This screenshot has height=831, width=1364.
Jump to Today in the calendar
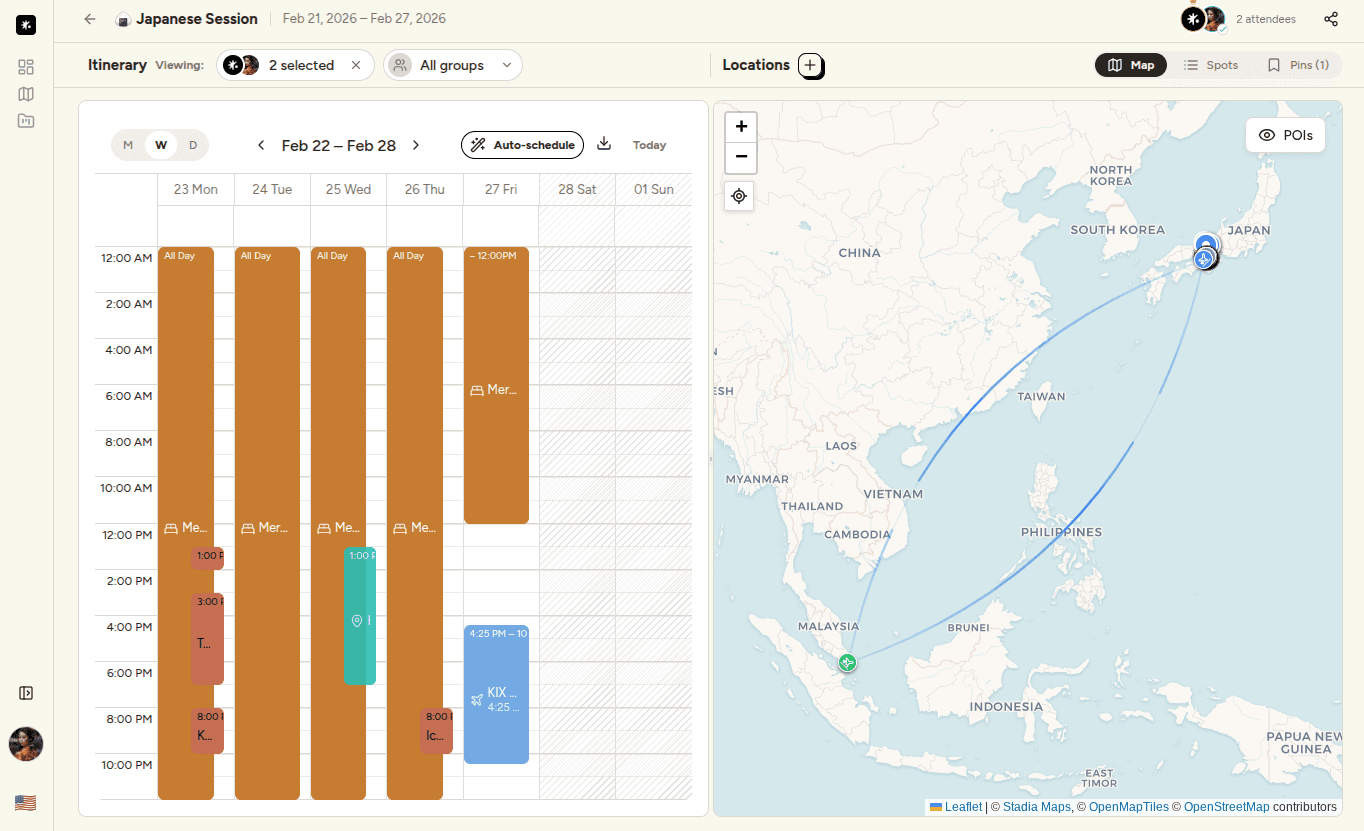649,145
